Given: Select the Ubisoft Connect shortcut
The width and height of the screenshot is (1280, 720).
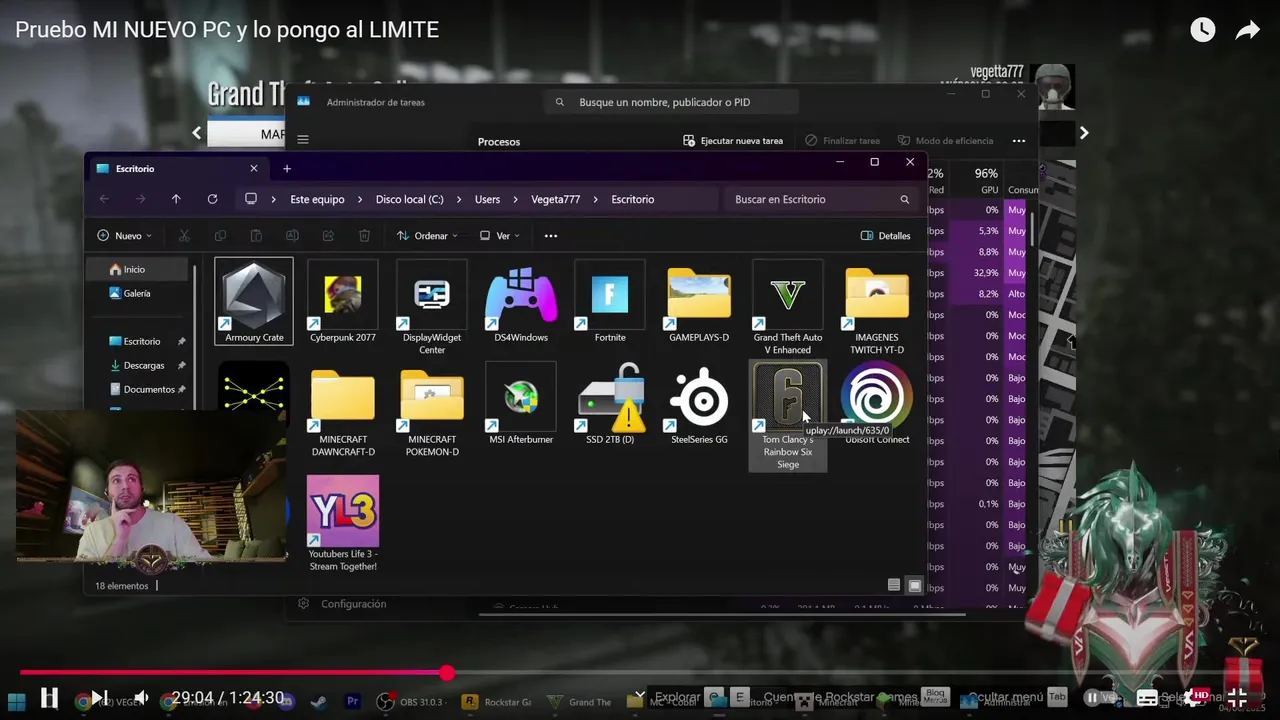Looking at the screenshot, I should pyautogui.click(x=877, y=404).
